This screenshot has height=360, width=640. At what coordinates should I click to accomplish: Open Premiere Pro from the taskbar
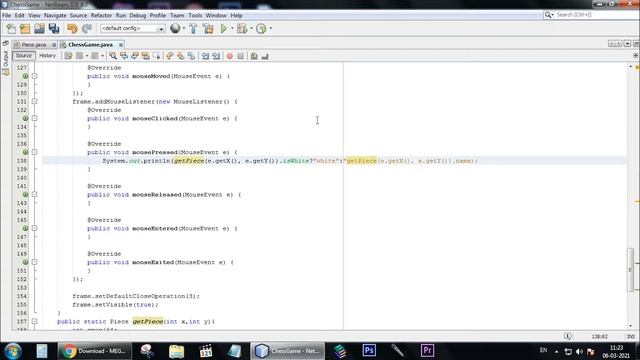click(427, 351)
